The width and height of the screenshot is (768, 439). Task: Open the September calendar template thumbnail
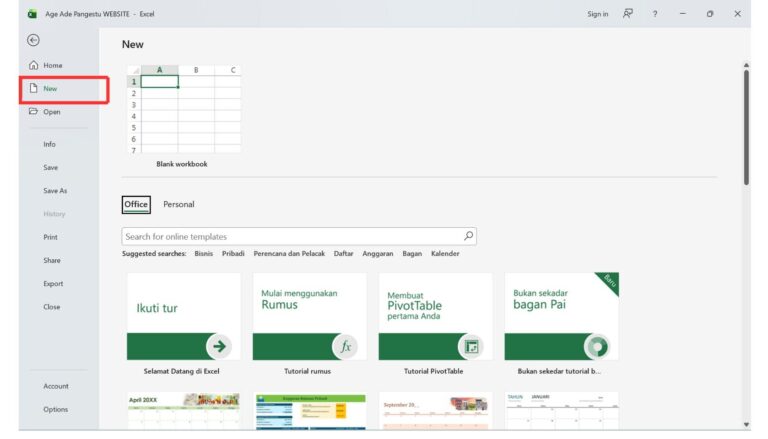click(435, 411)
